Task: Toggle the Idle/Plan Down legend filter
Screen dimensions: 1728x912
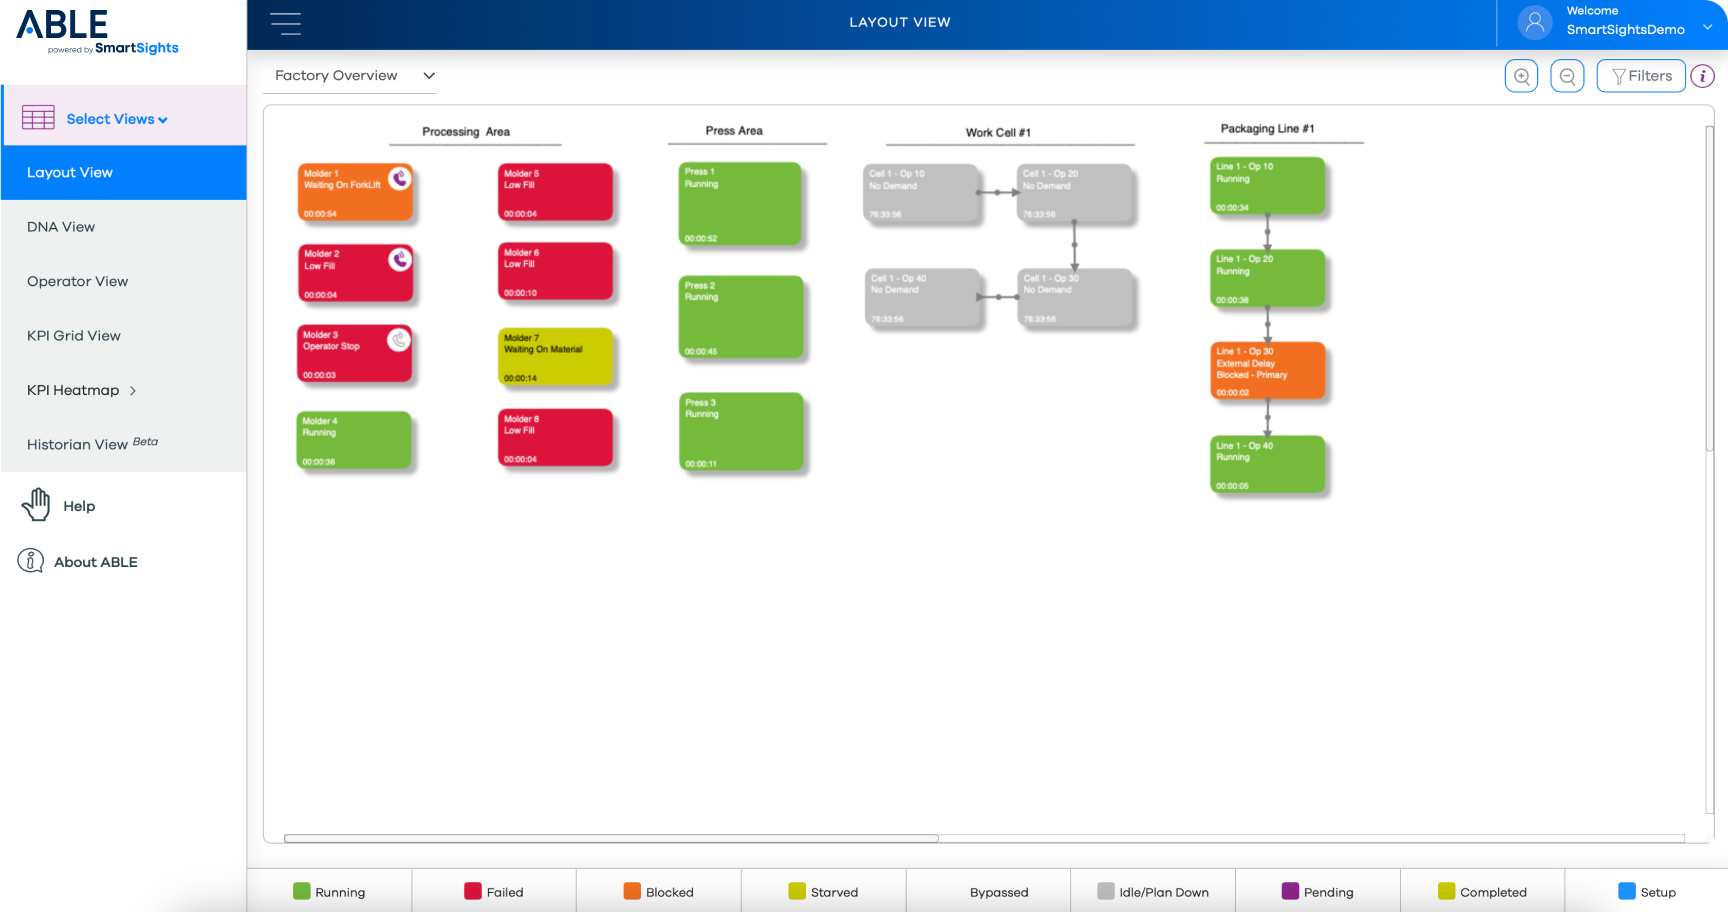Action: [1153, 891]
